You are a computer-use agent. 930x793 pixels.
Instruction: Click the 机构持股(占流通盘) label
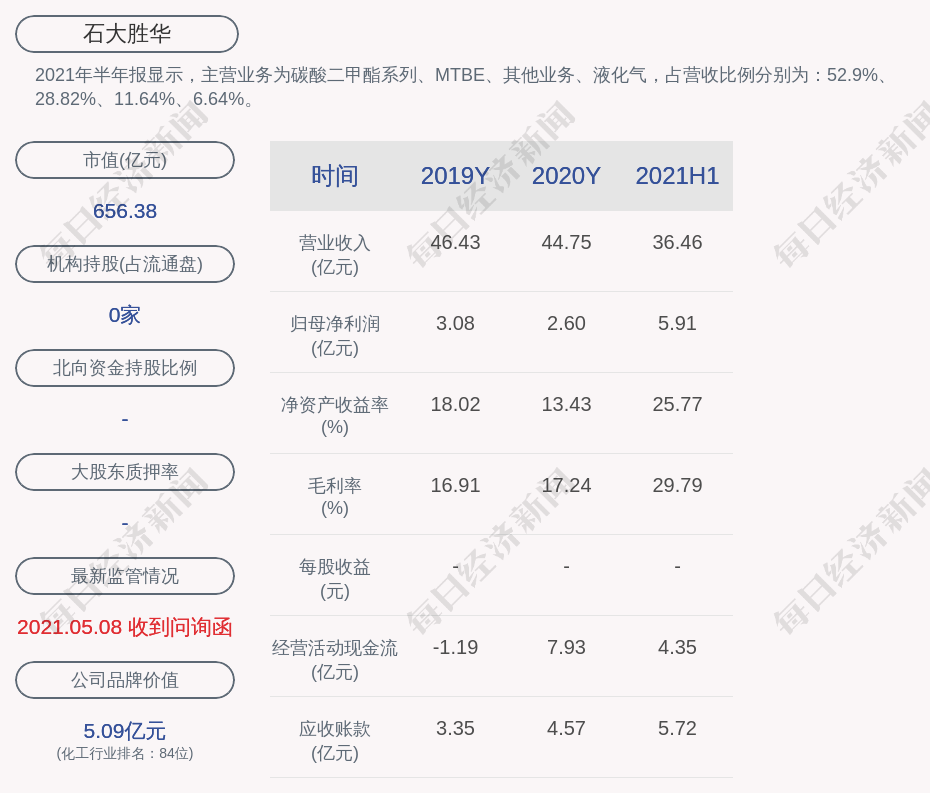[x=125, y=264]
